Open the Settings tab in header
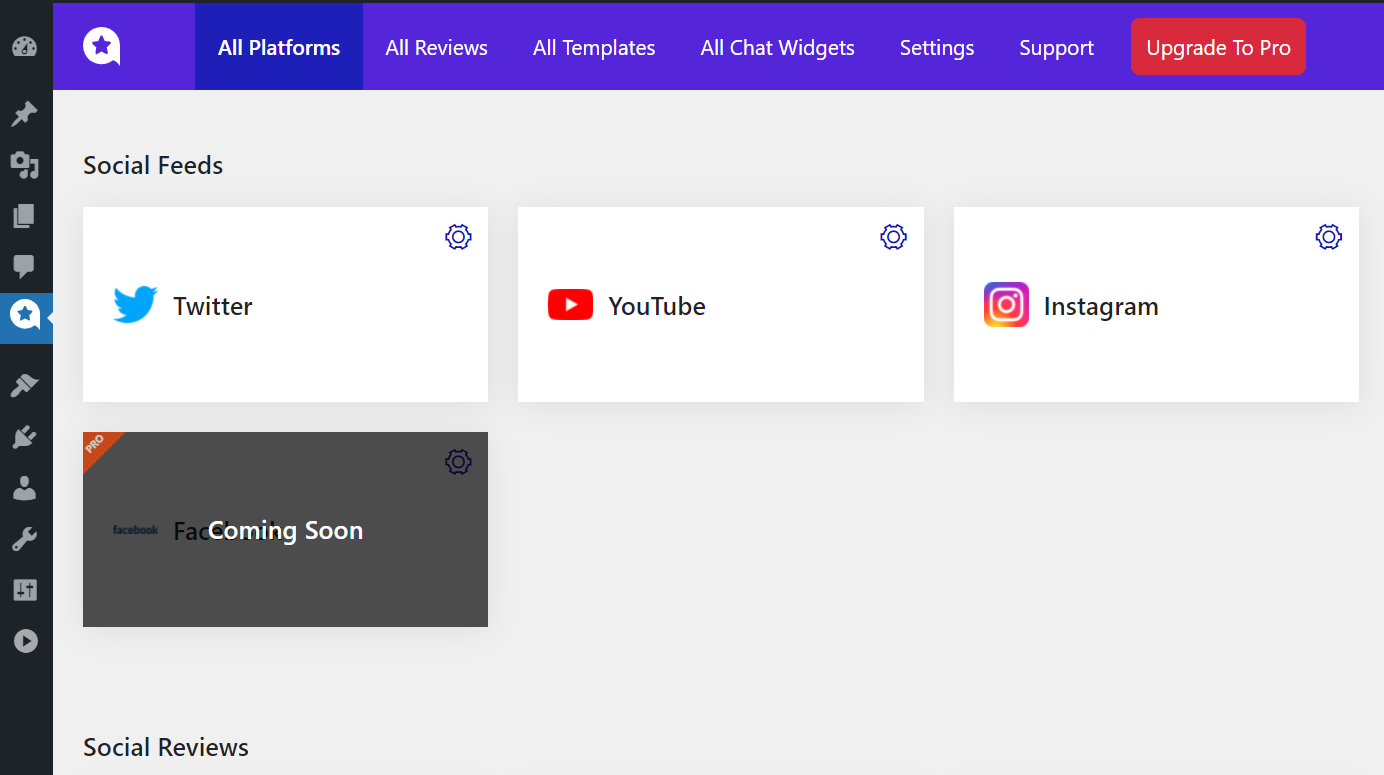1384x775 pixels. (x=937, y=47)
